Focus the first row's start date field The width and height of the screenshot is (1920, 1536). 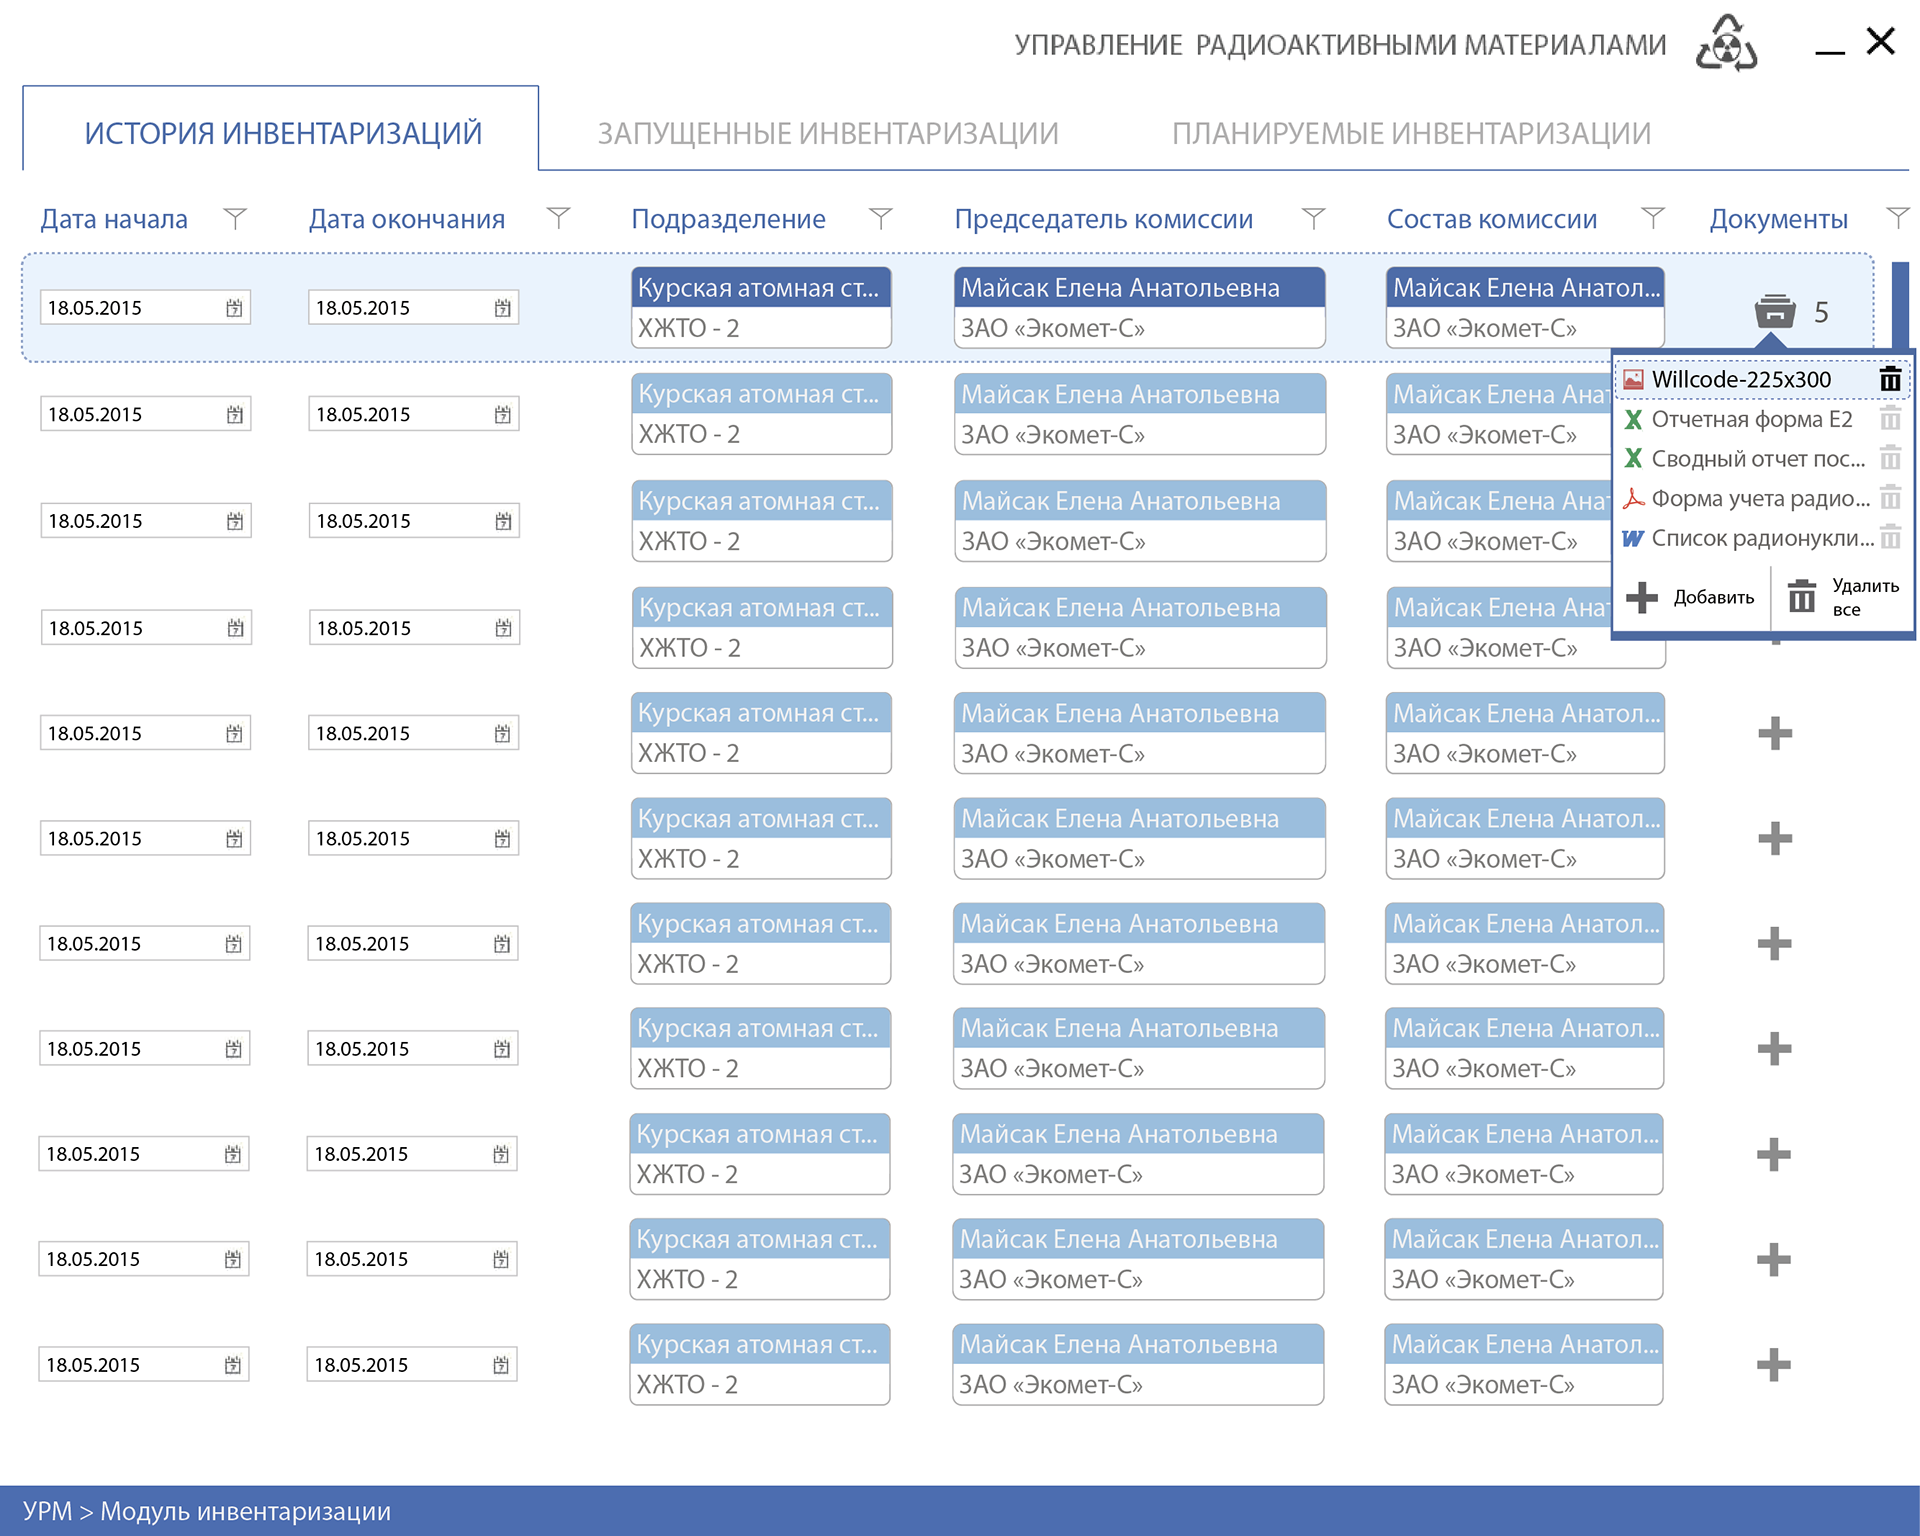click(145, 308)
